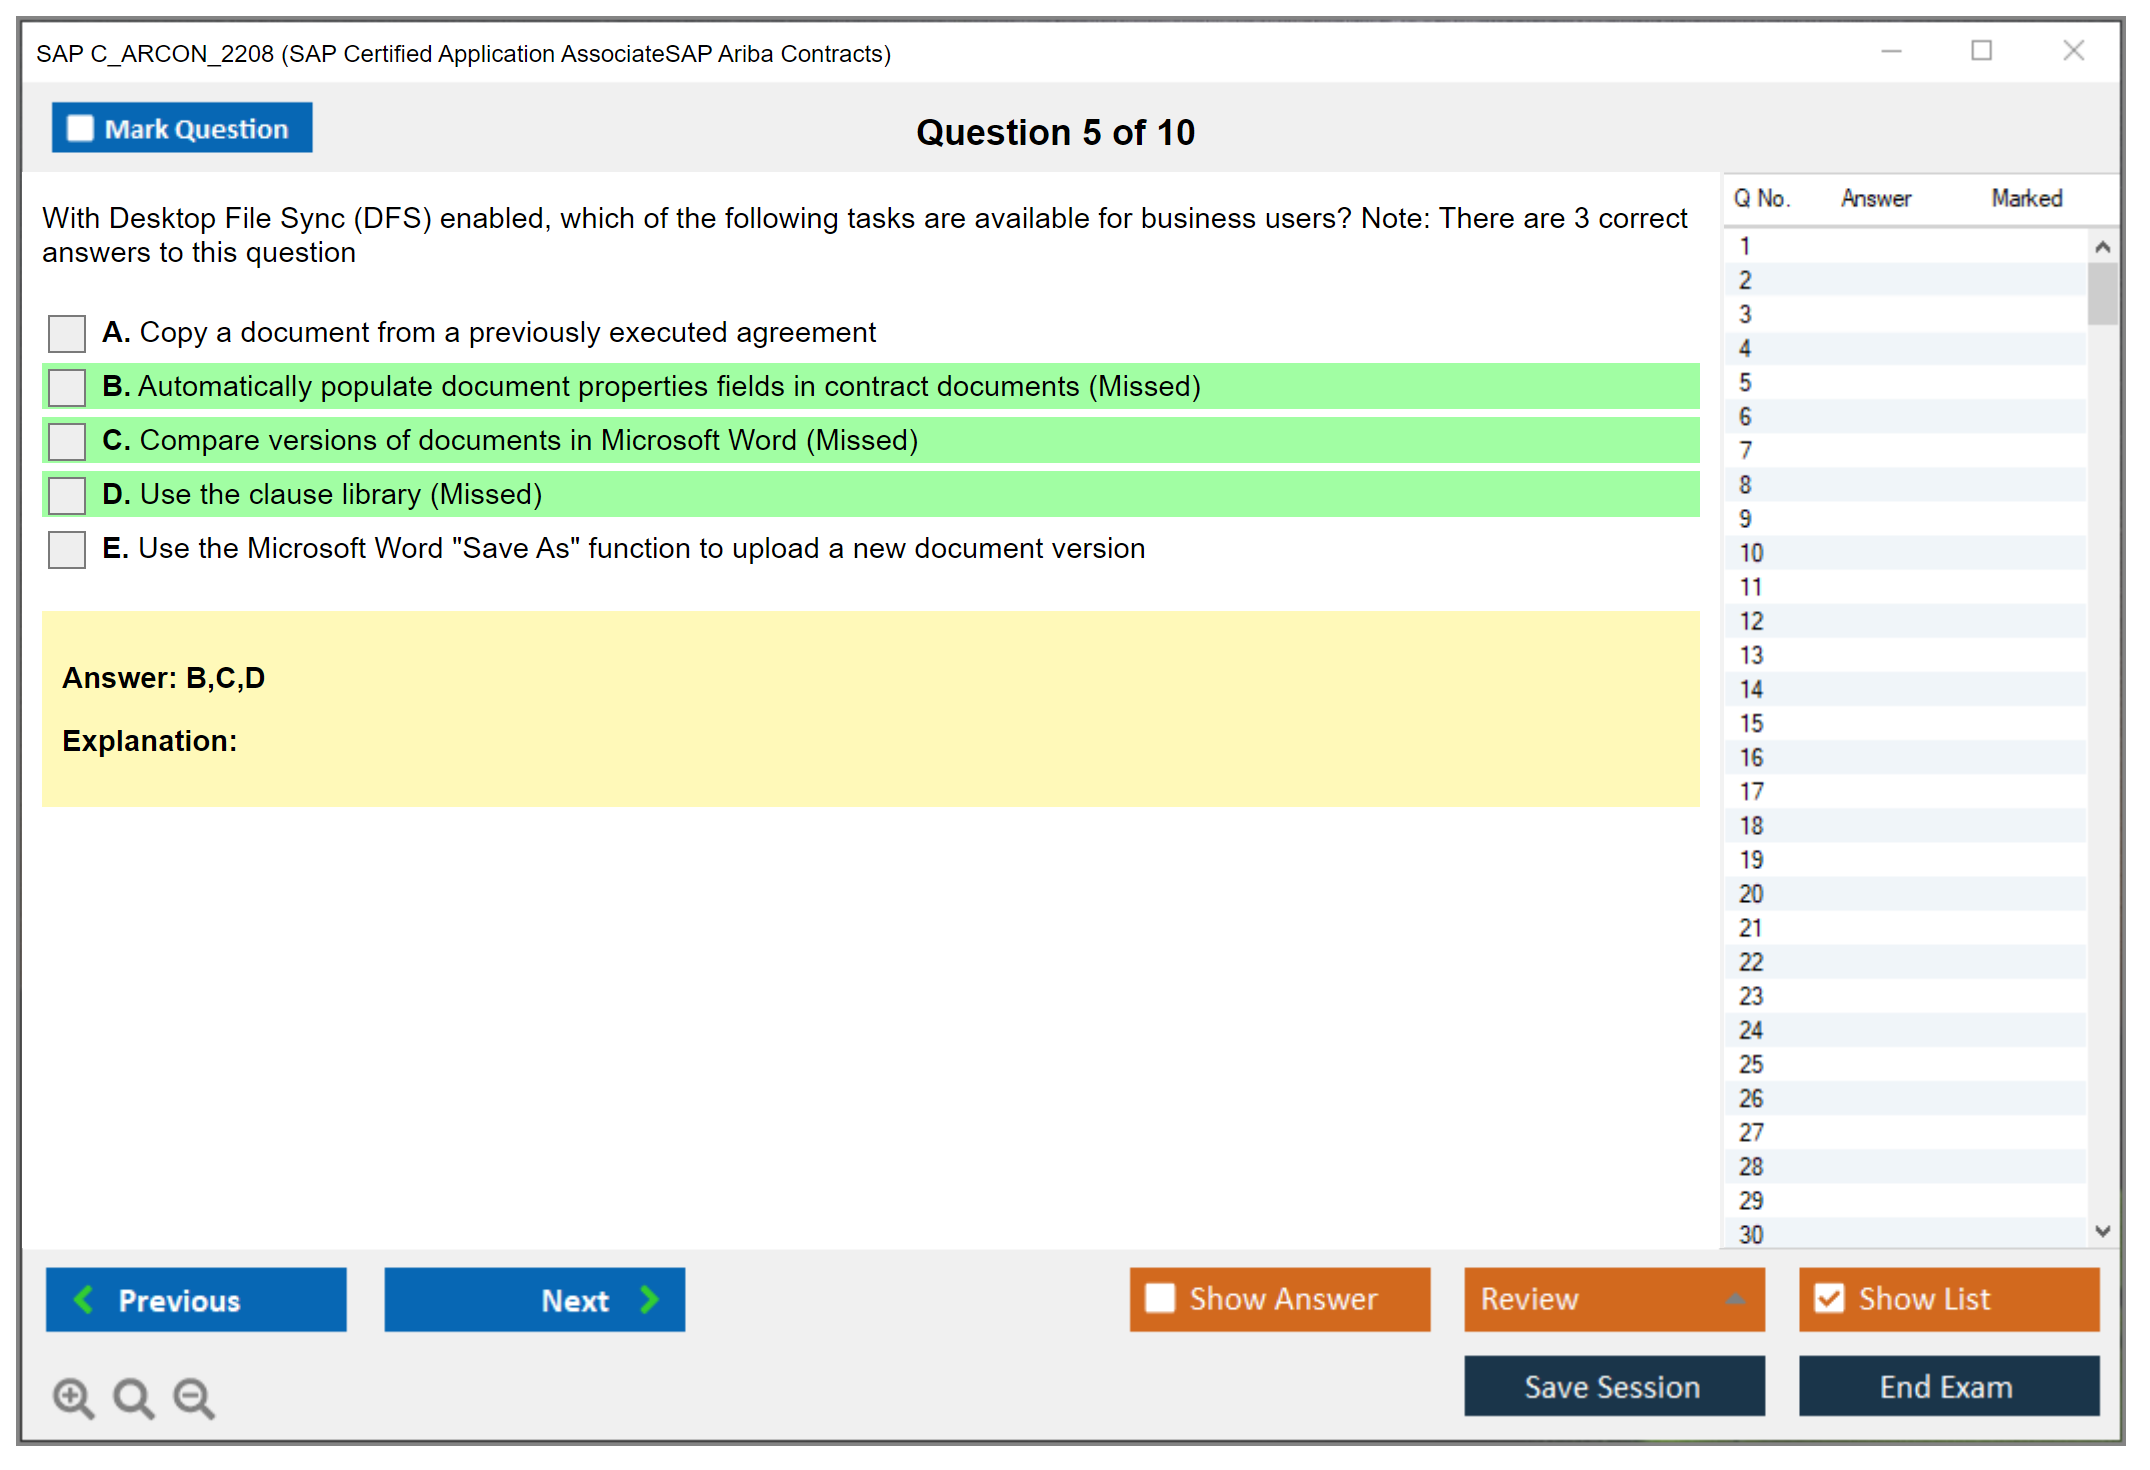This screenshot has width=2150, height=1470.
Task: Maximize the exam window
Action: pyautogui.click(x=1981, y=51)
